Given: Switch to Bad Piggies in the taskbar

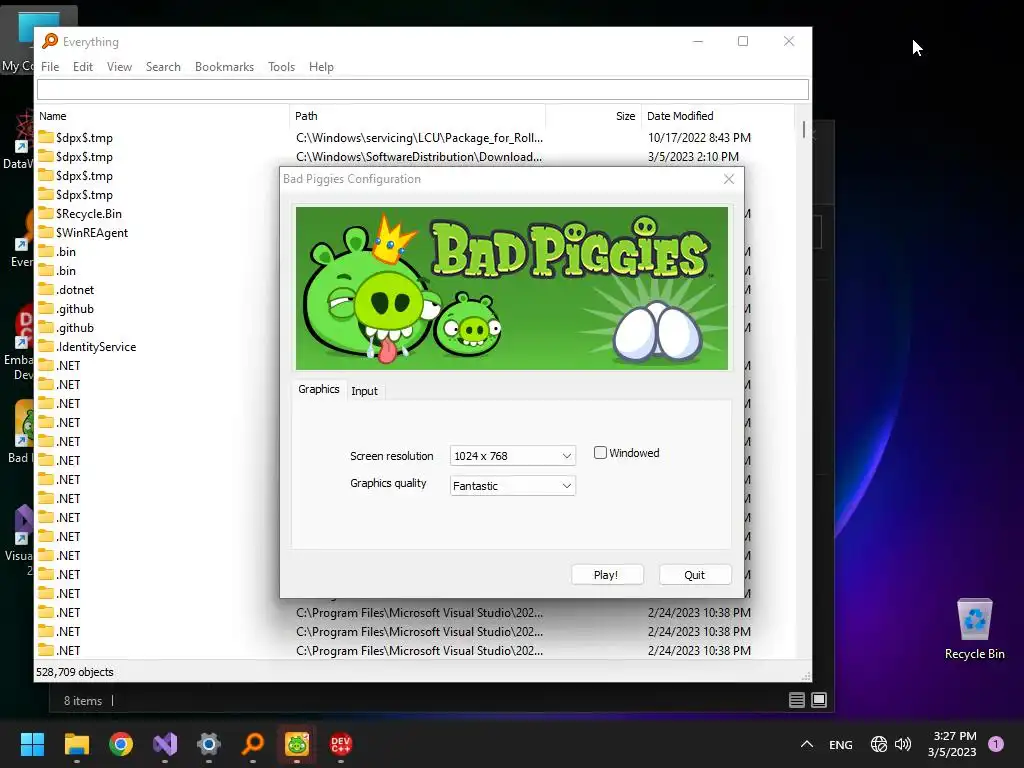Looking at the screenshot, I should coord(297,744).
